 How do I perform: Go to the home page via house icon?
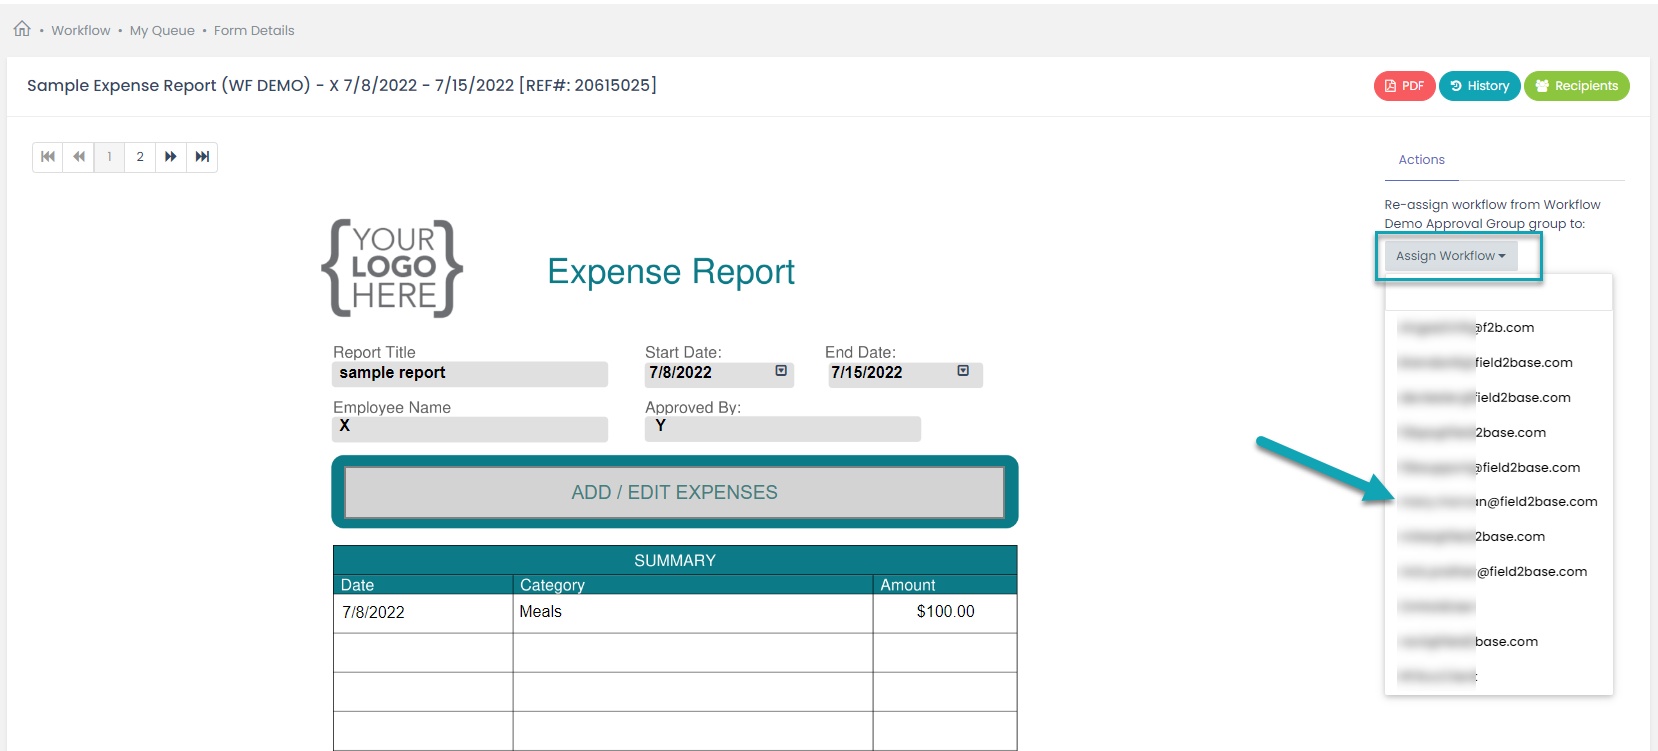point(22,29)
